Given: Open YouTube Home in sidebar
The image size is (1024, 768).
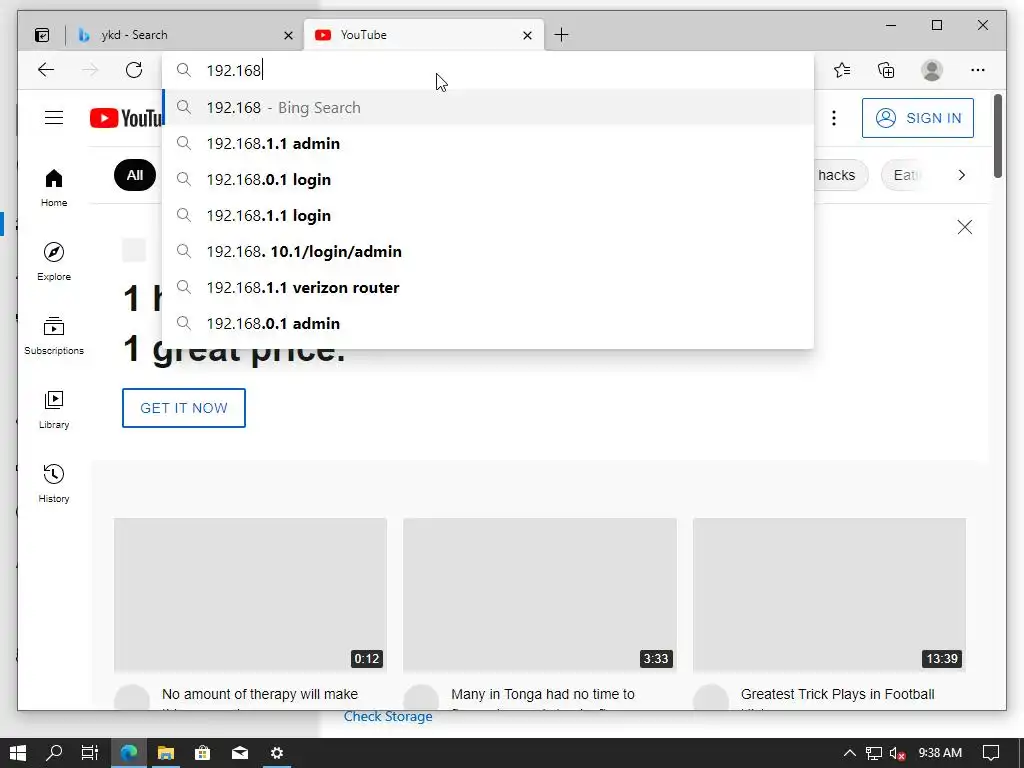Looking at the screenshot, I should (x=54, y=188).
